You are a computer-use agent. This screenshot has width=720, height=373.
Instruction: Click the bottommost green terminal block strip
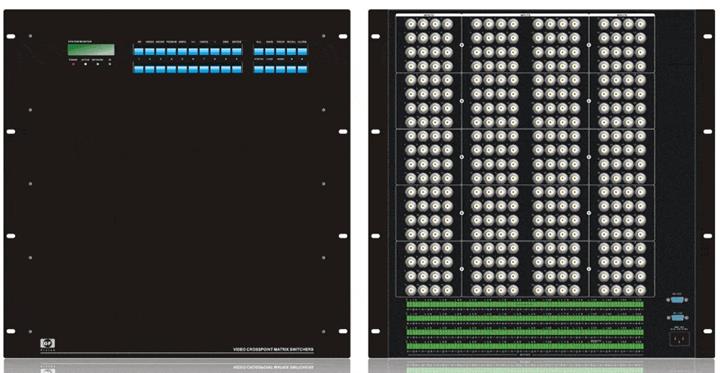point(524,346)
